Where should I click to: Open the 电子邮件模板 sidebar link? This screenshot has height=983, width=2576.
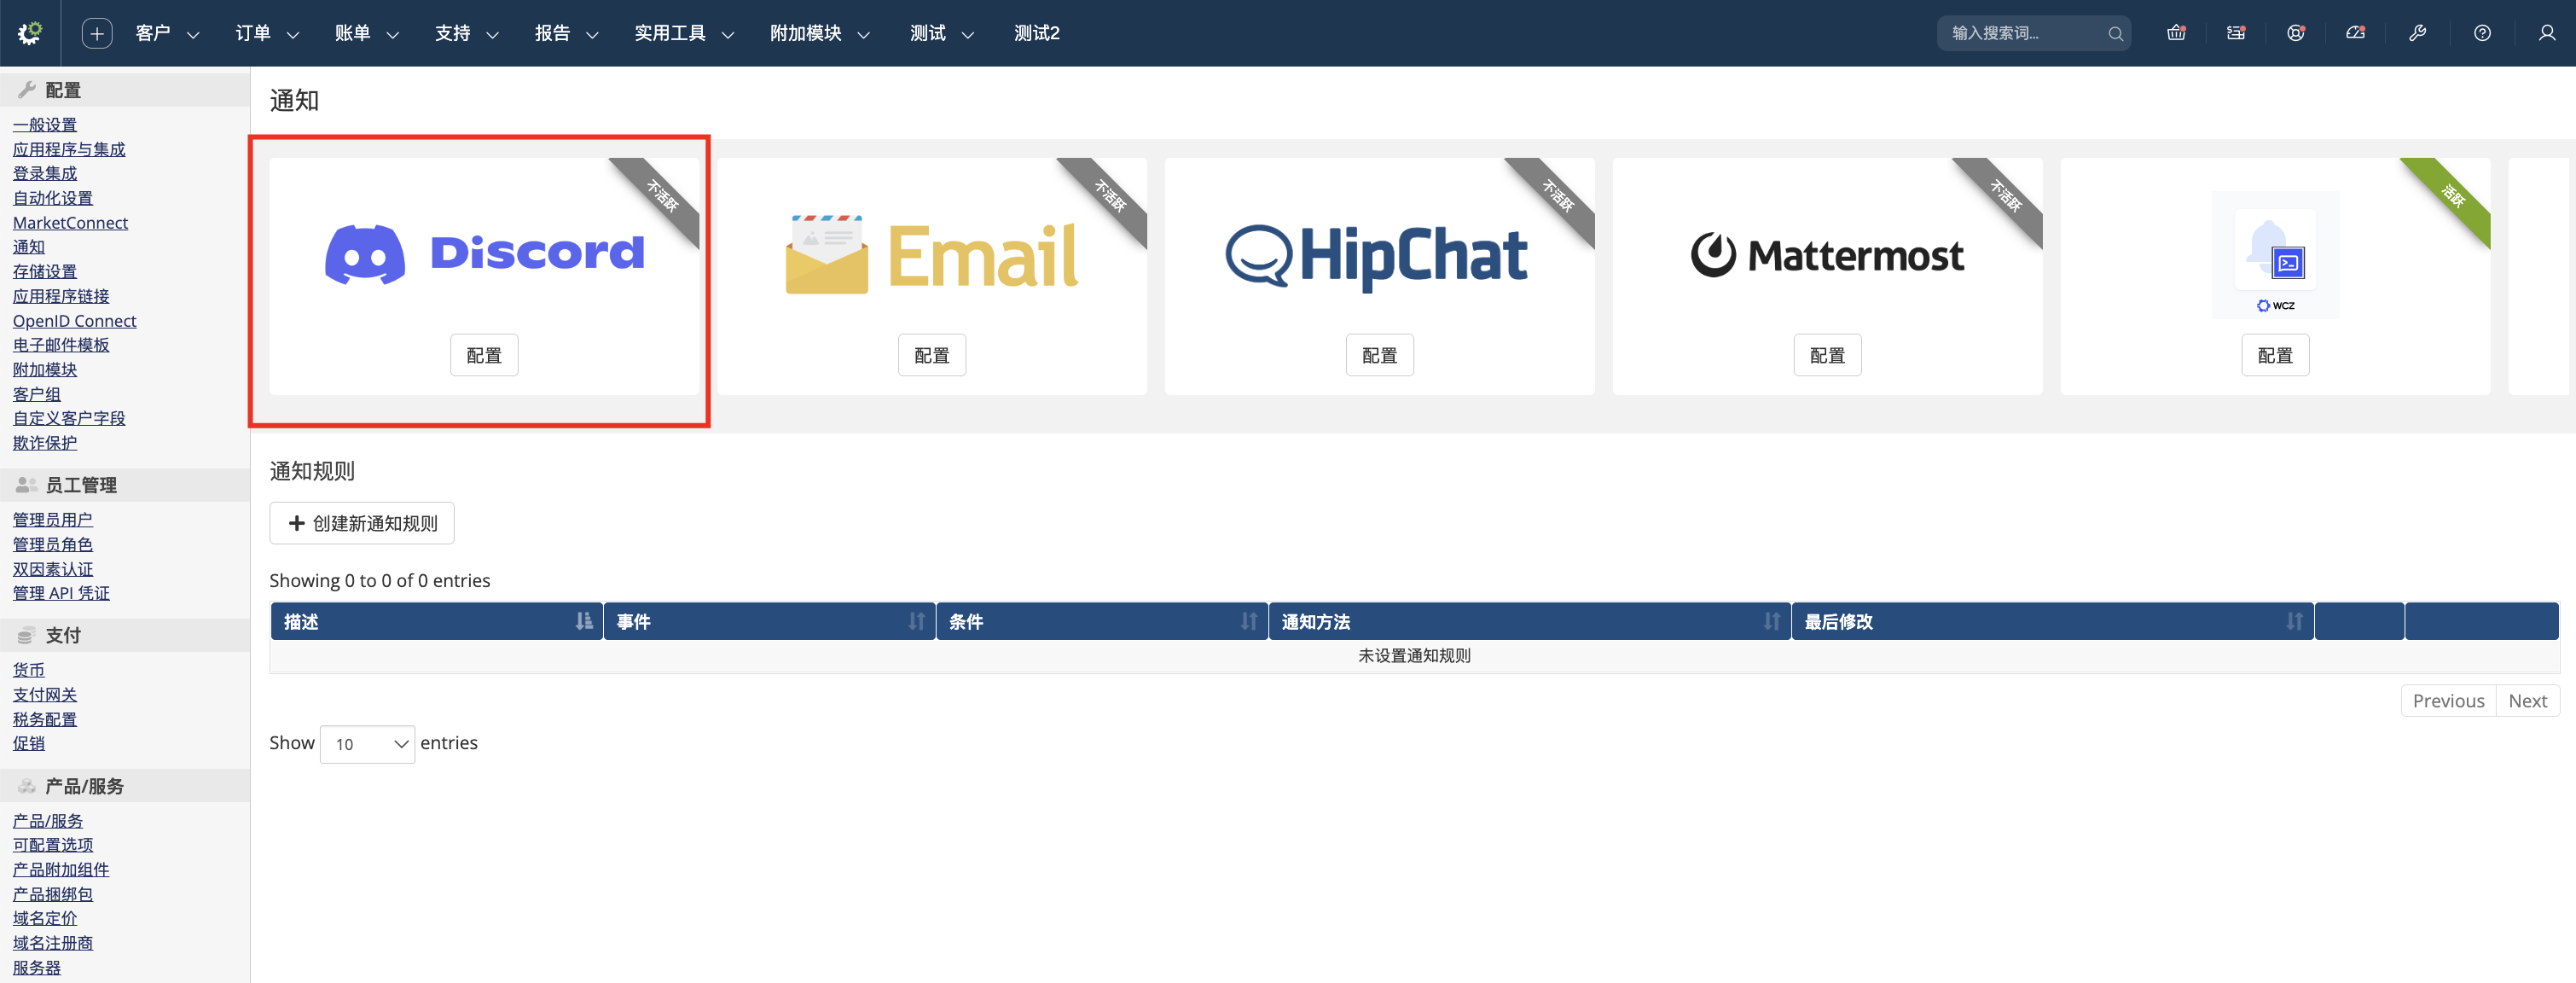pyautogui.click(x=61, y=345)
